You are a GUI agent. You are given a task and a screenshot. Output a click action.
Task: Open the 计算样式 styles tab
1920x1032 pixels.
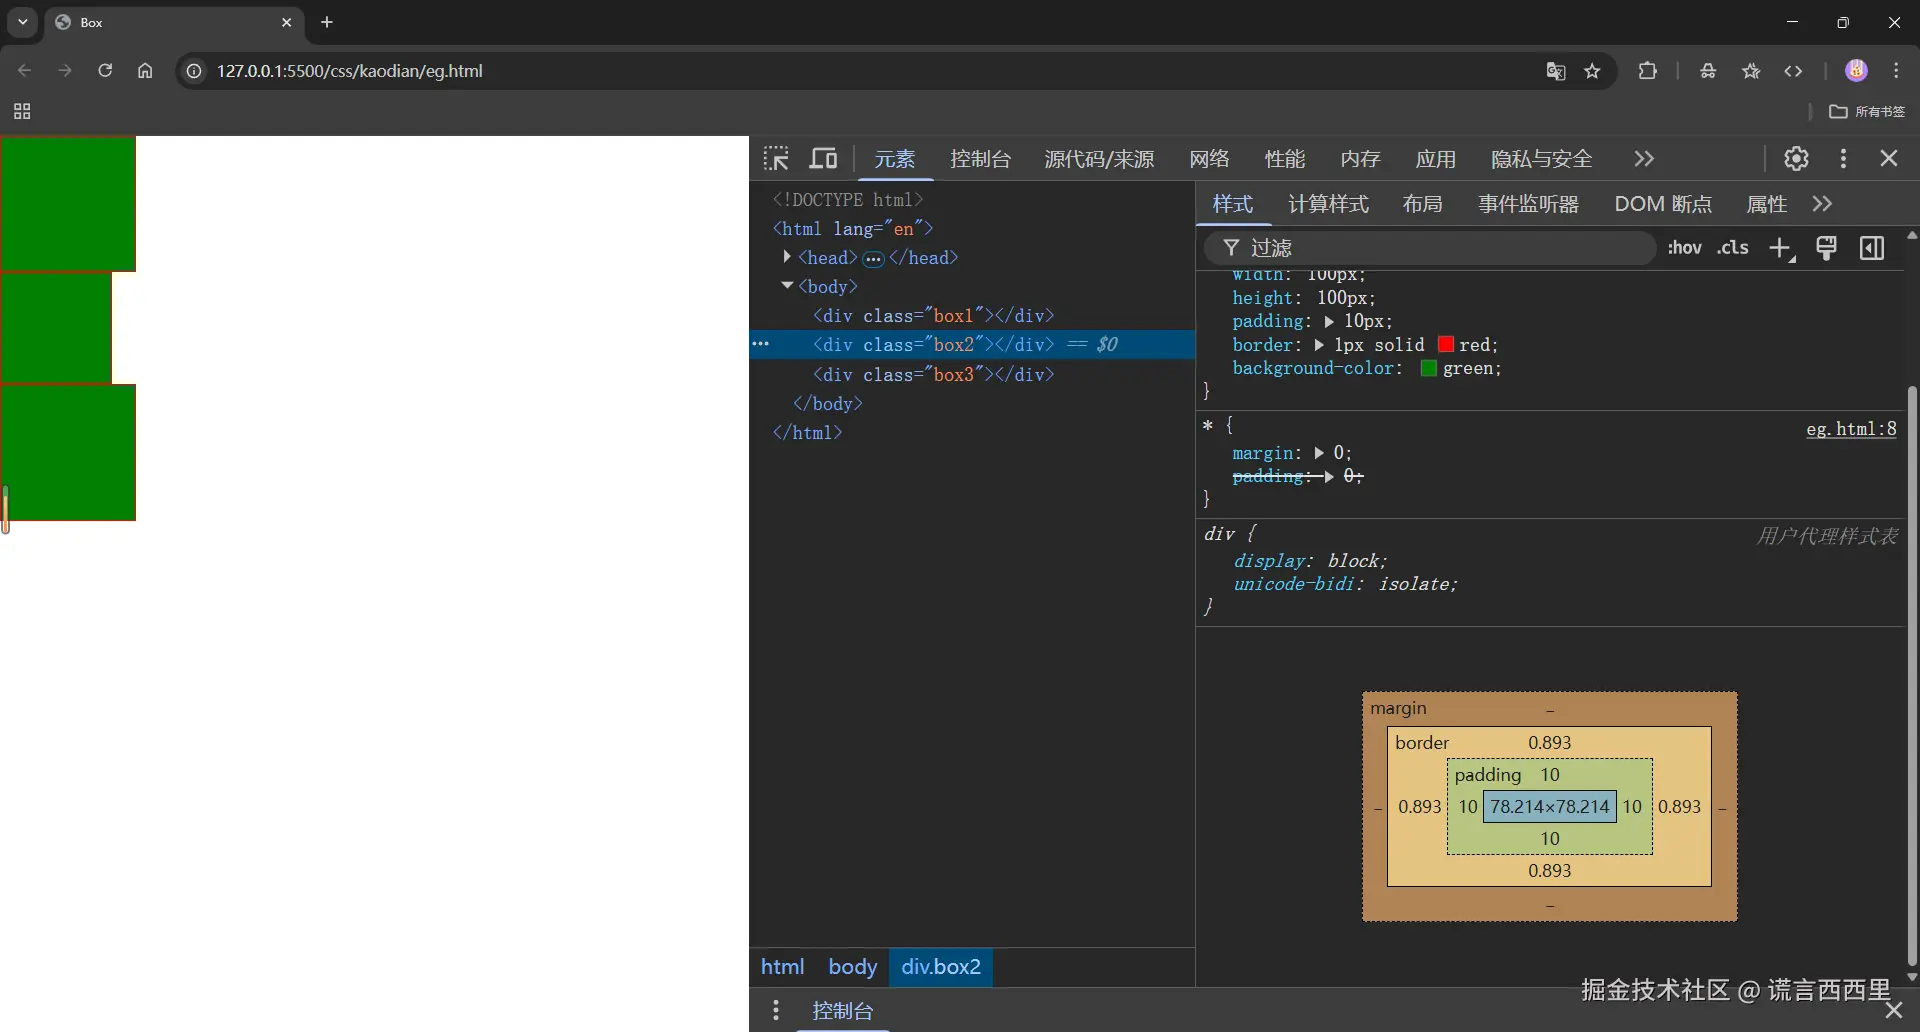click(x=1328, y=204)
